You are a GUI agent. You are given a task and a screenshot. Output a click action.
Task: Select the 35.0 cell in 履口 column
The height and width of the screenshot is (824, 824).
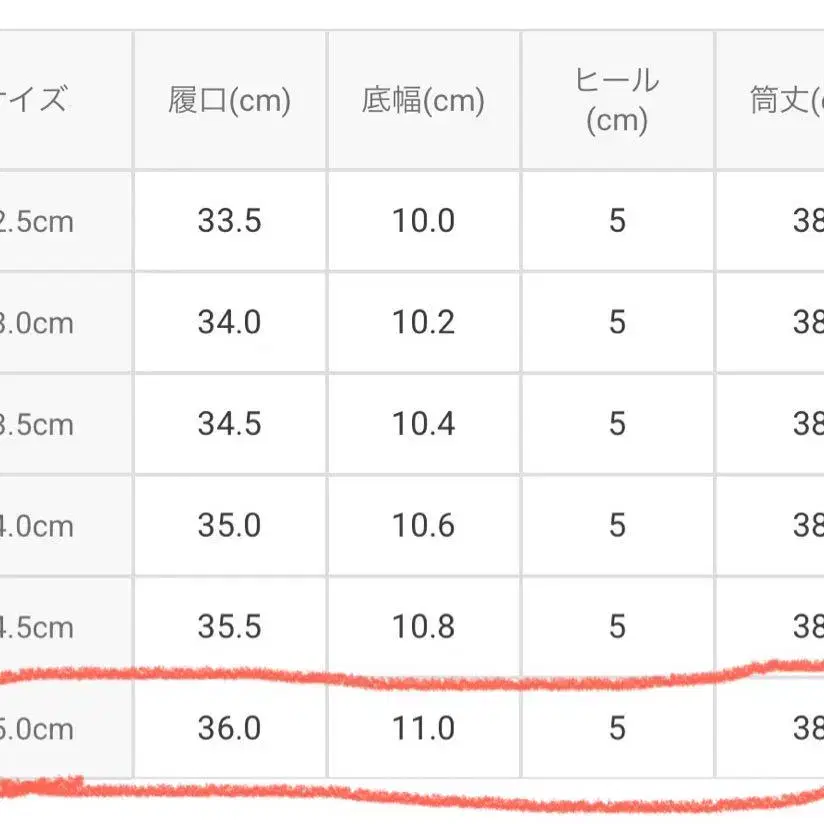coord(229,526)
